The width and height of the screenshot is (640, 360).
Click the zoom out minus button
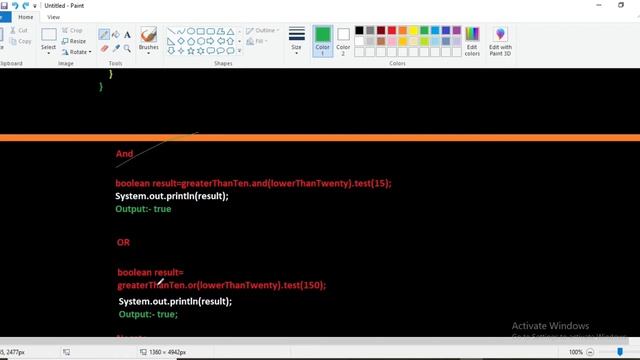[x=590, y=352]
